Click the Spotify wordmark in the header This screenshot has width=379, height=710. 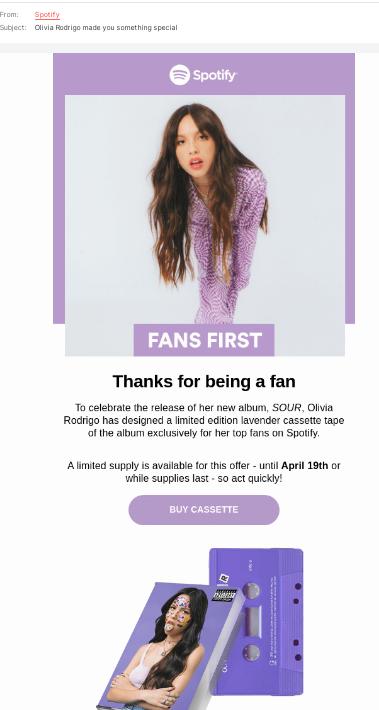tap(215, 75)
